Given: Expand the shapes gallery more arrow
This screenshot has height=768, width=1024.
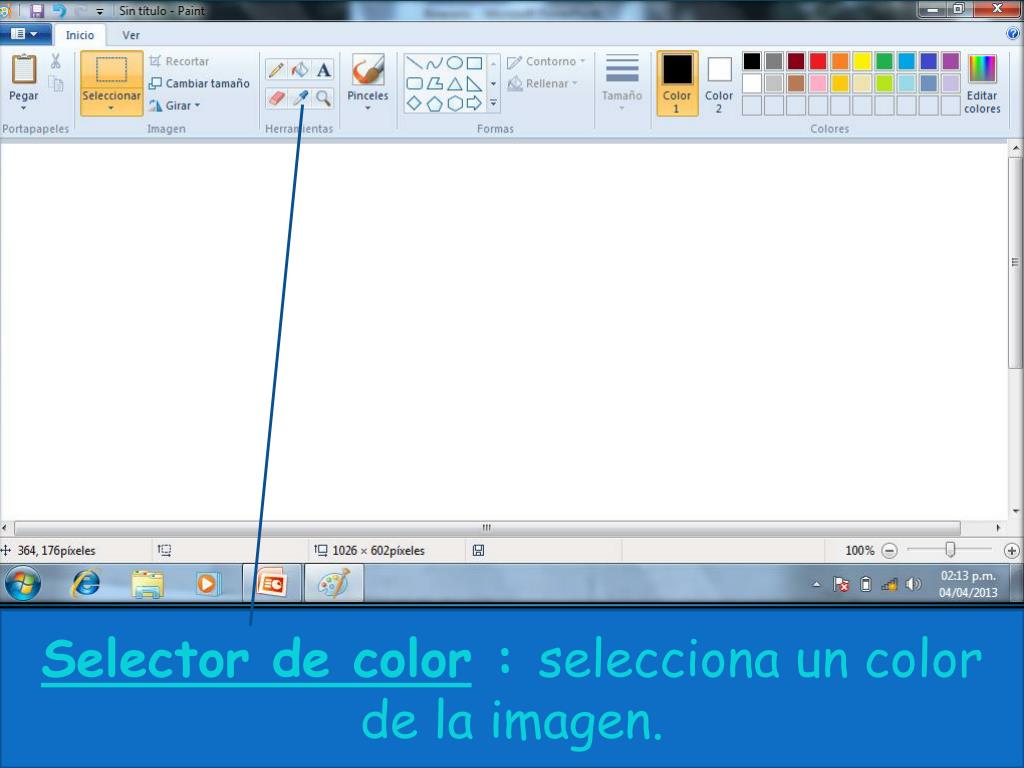Looking at the screenshot, I should tap(494, 103).
